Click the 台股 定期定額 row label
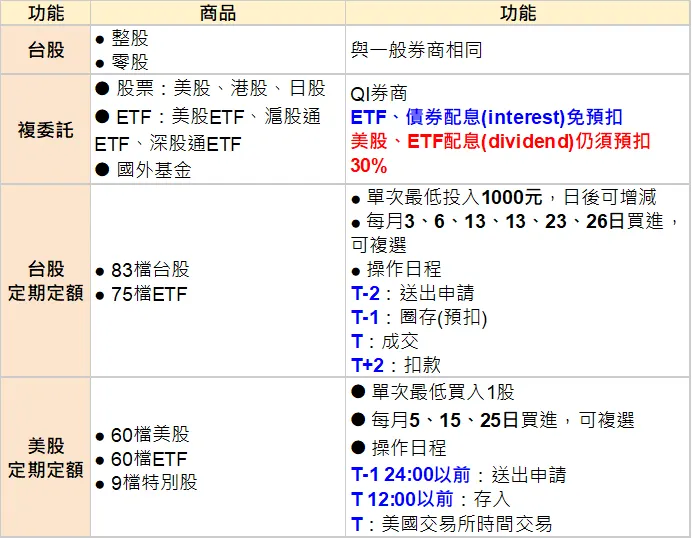This screenshot has height=539, width=692. click(x=46, y=281)
